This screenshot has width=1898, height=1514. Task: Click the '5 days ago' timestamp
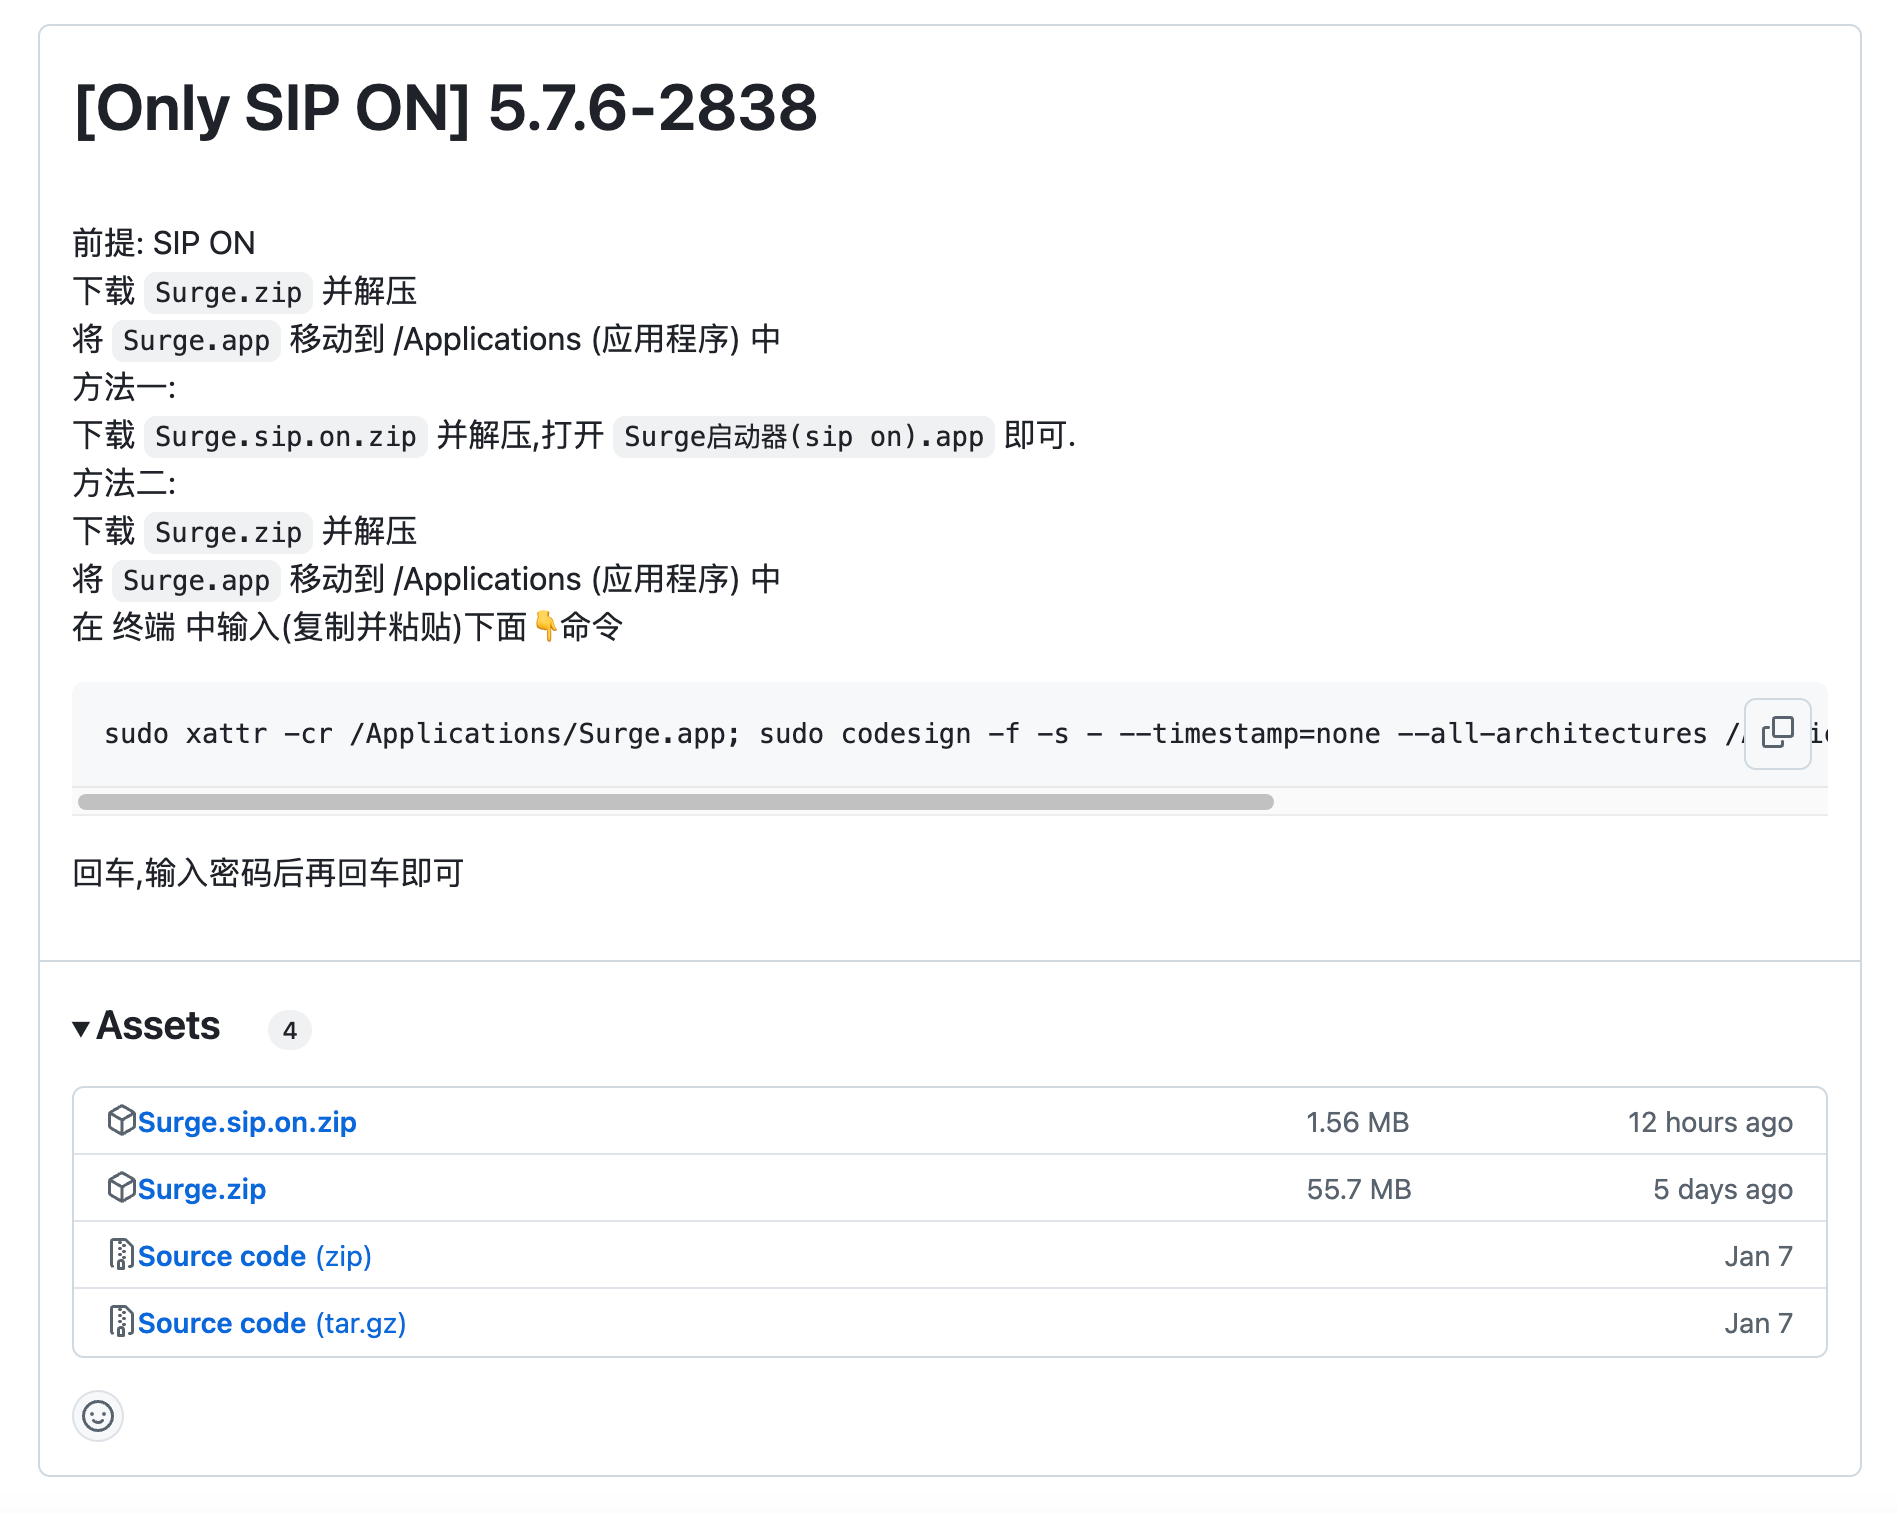click(x=1722, y=1189)
